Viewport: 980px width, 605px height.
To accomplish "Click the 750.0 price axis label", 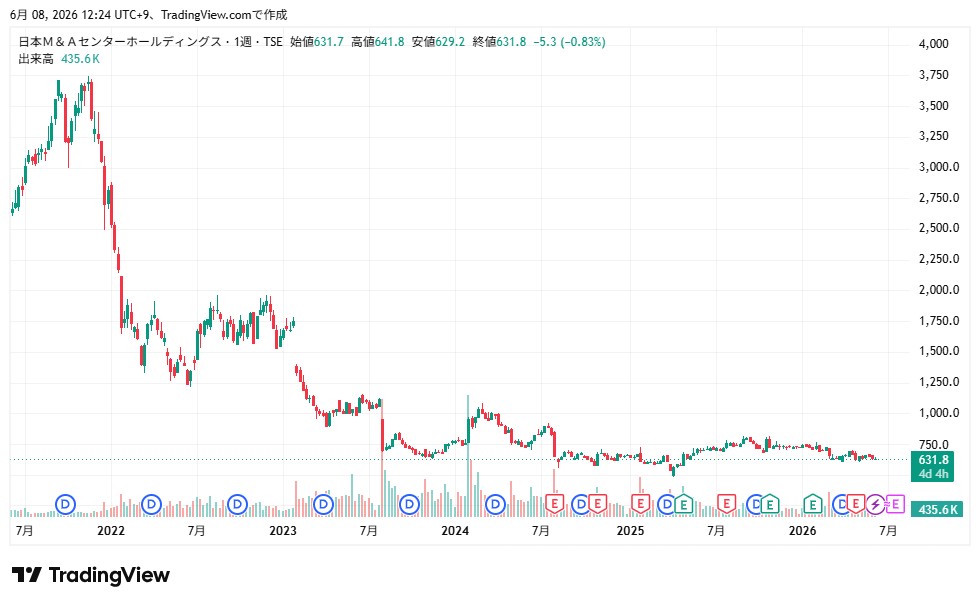I will tap(934, 444).
